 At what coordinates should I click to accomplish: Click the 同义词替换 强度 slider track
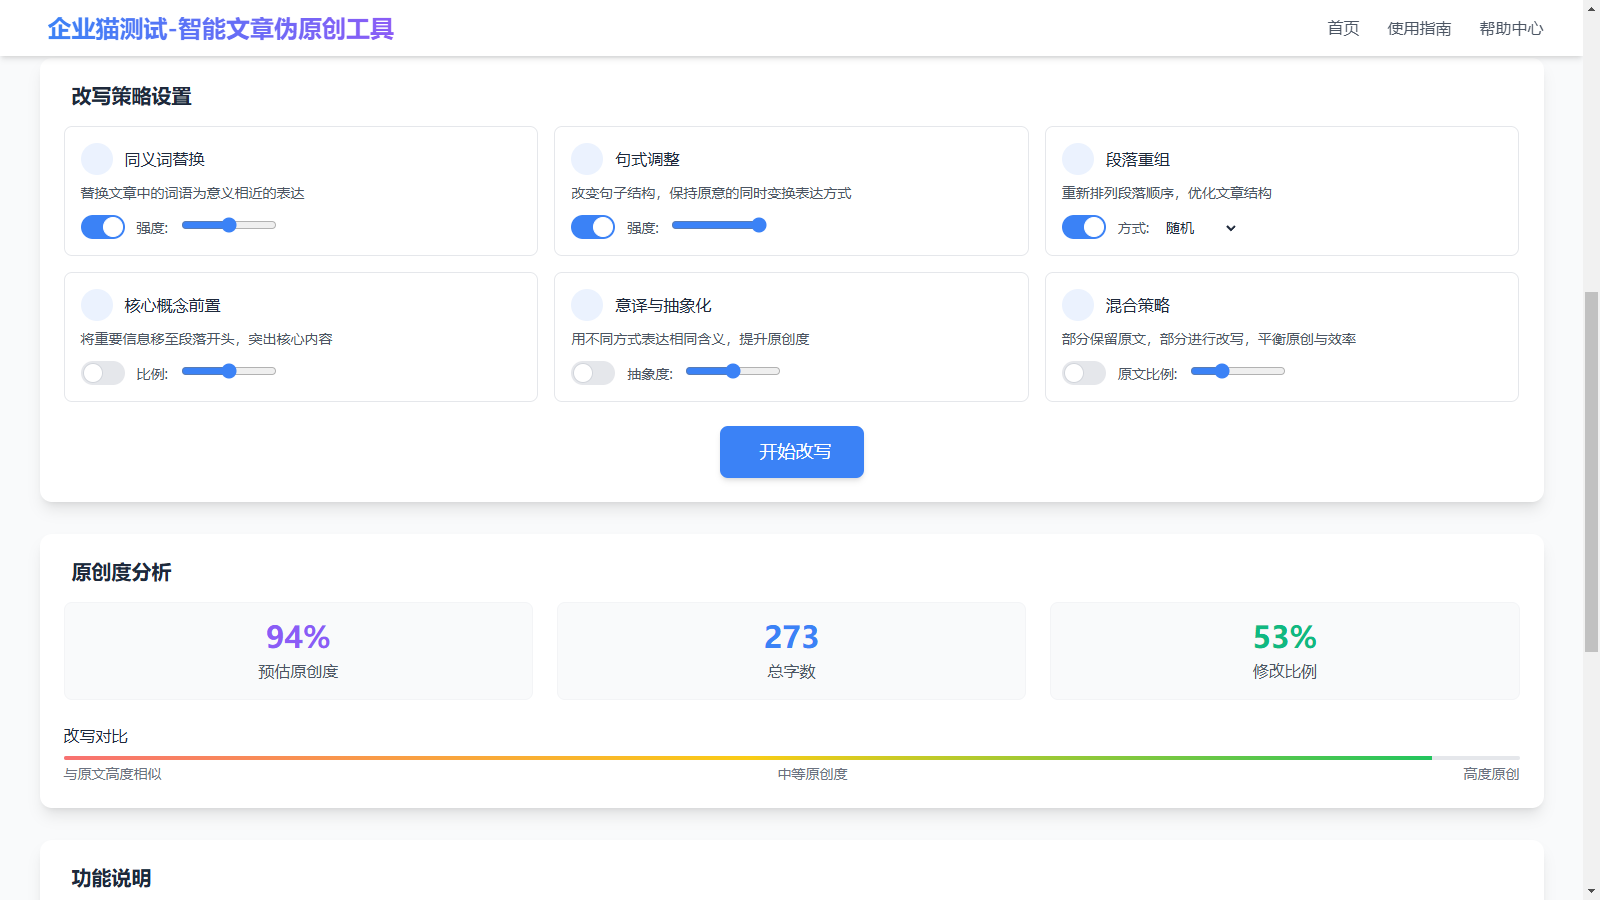tap(229, 225)
